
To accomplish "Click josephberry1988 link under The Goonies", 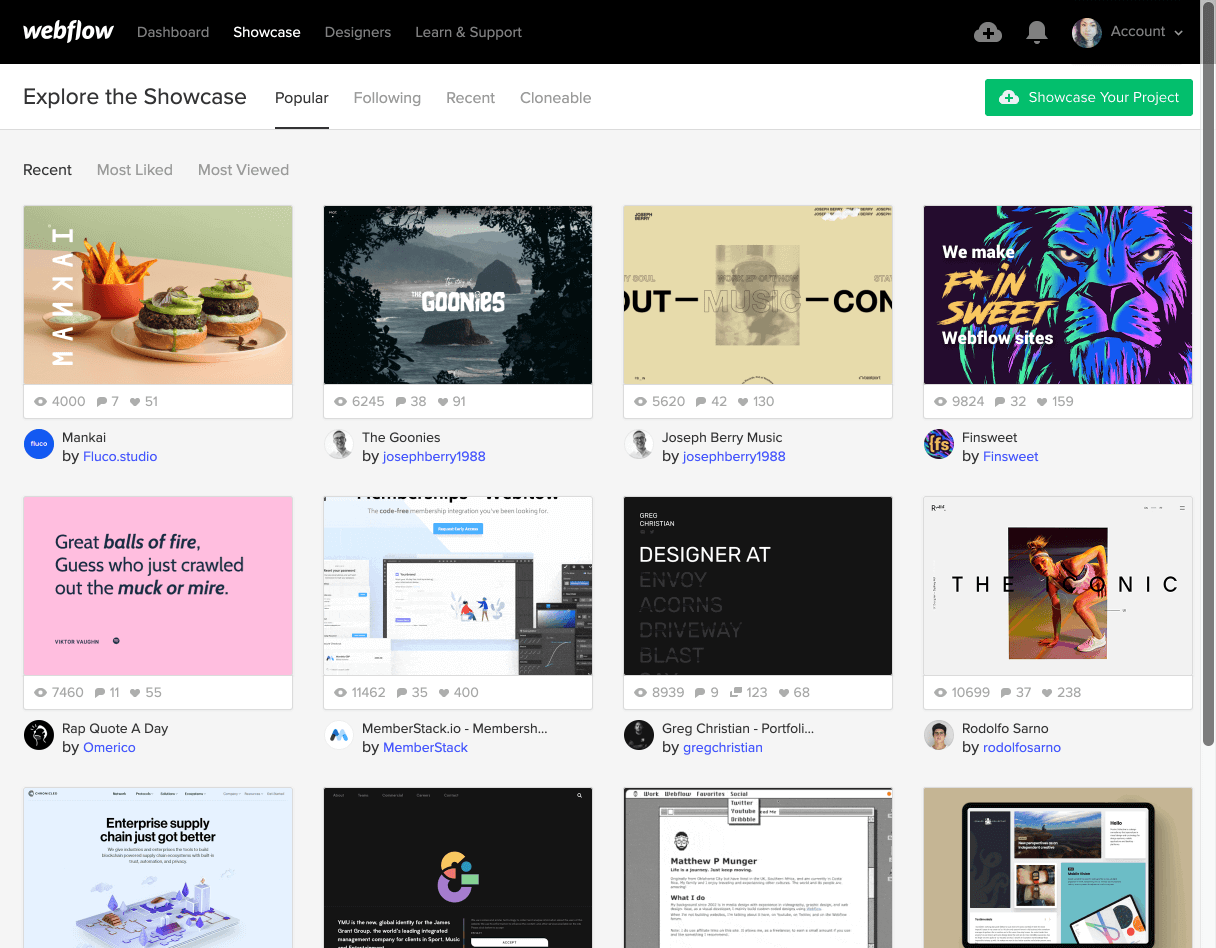I will tap(434, 456).
